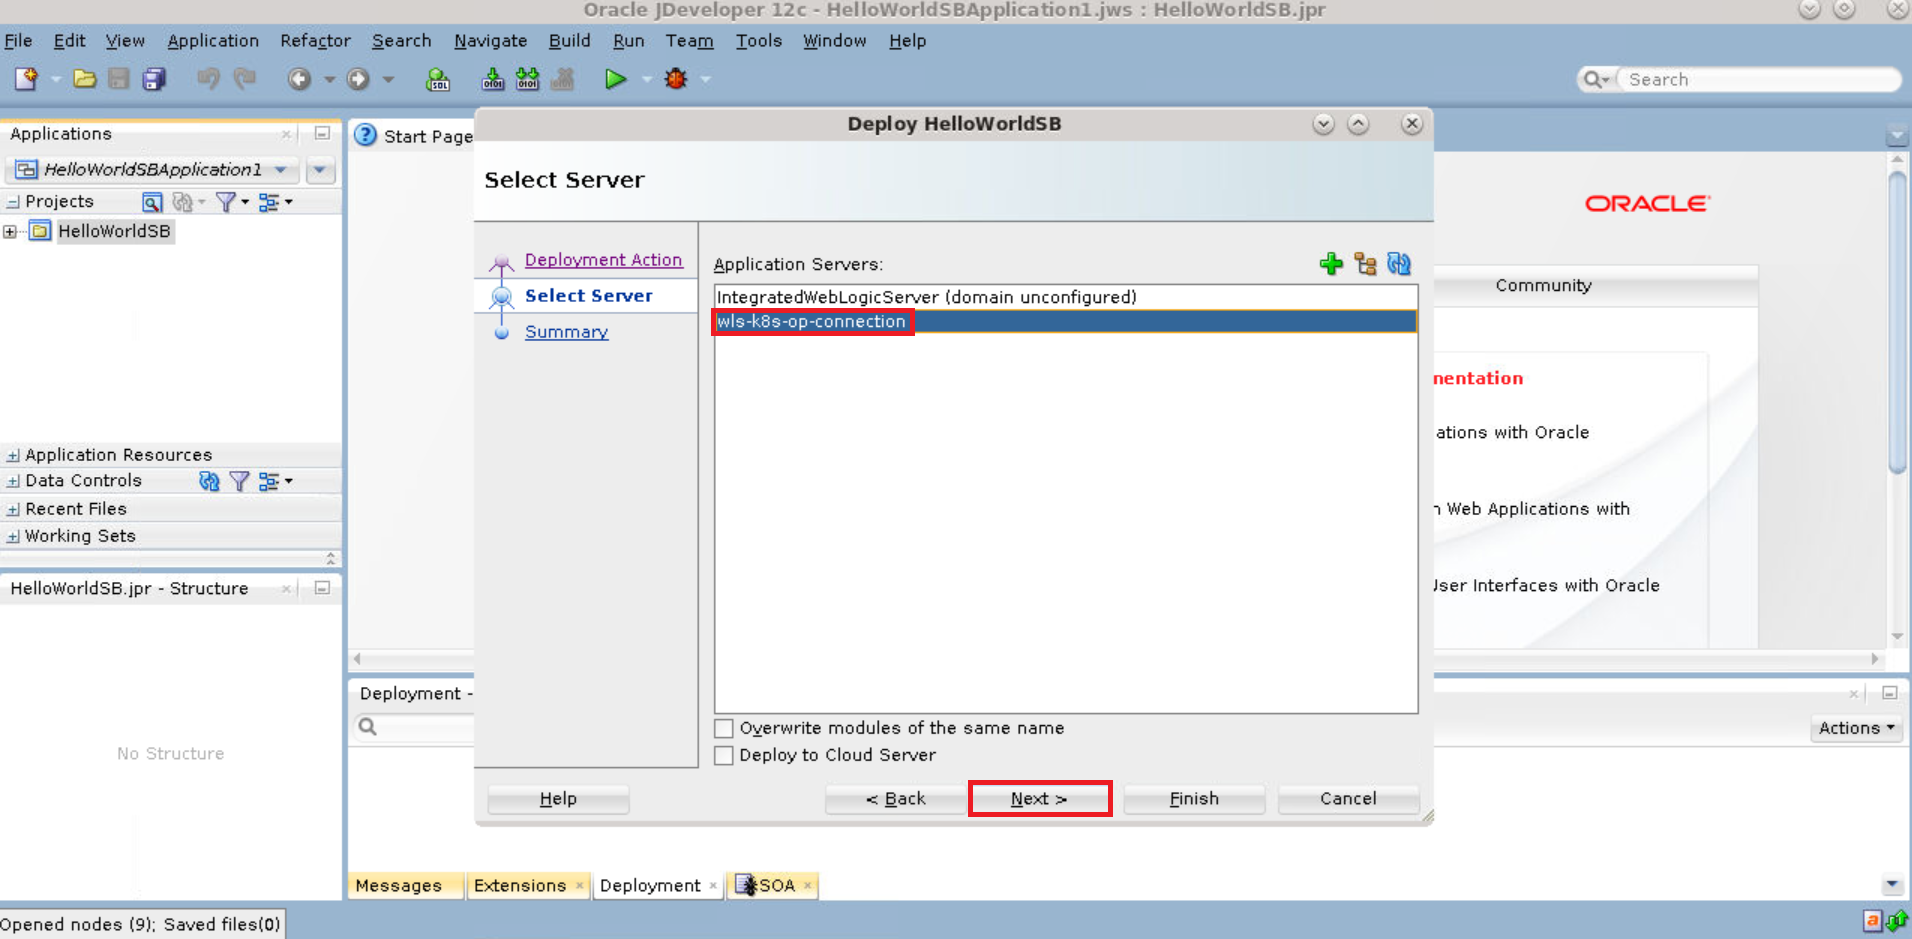This screenshot has height=939, width=1912.
Task: Enable Overwrite modules of the same name
Action: tap(724, 728)
